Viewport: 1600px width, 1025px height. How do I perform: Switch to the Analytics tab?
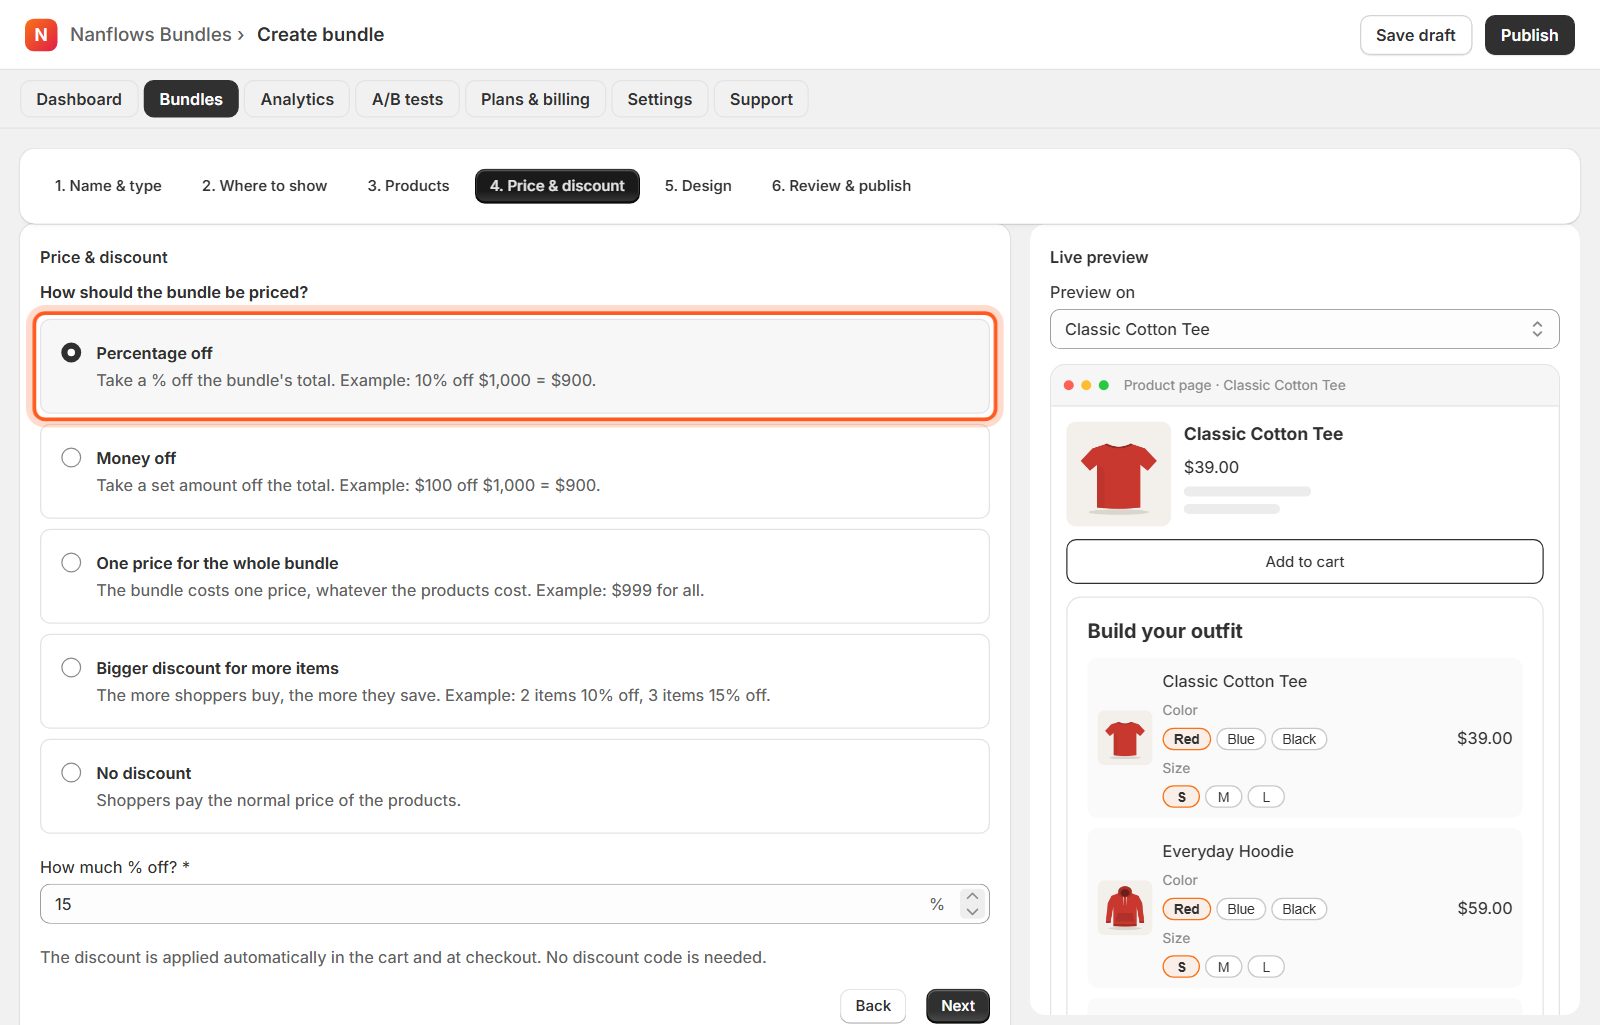pyautogui.click(x=297, y=99)
